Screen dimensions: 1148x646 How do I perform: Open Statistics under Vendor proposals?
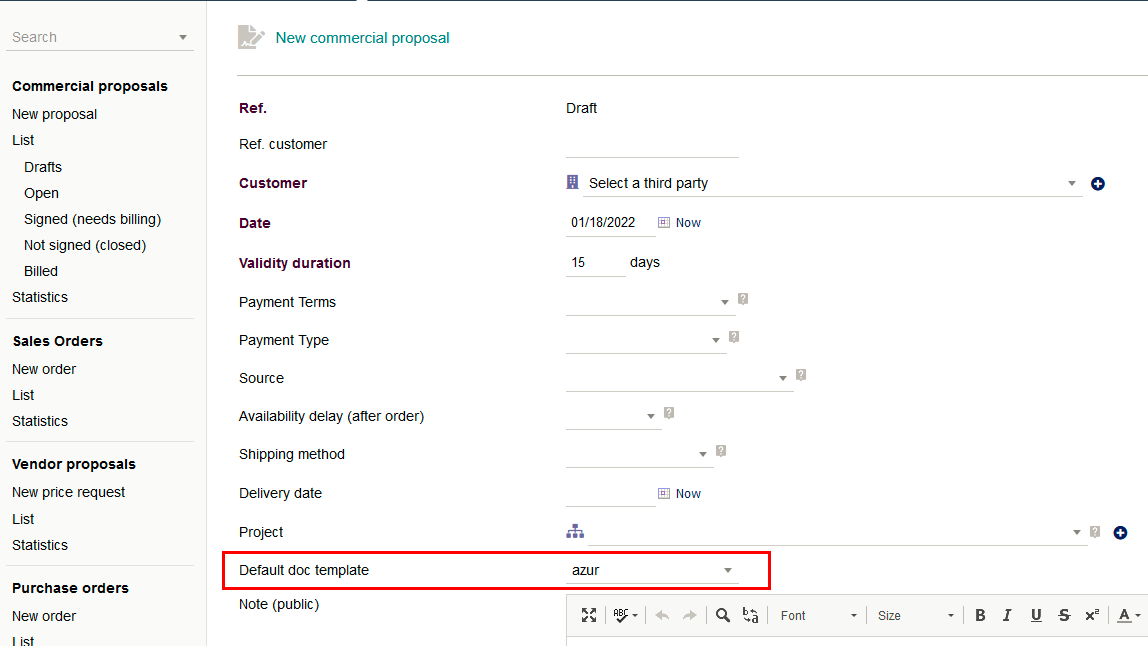40,545
